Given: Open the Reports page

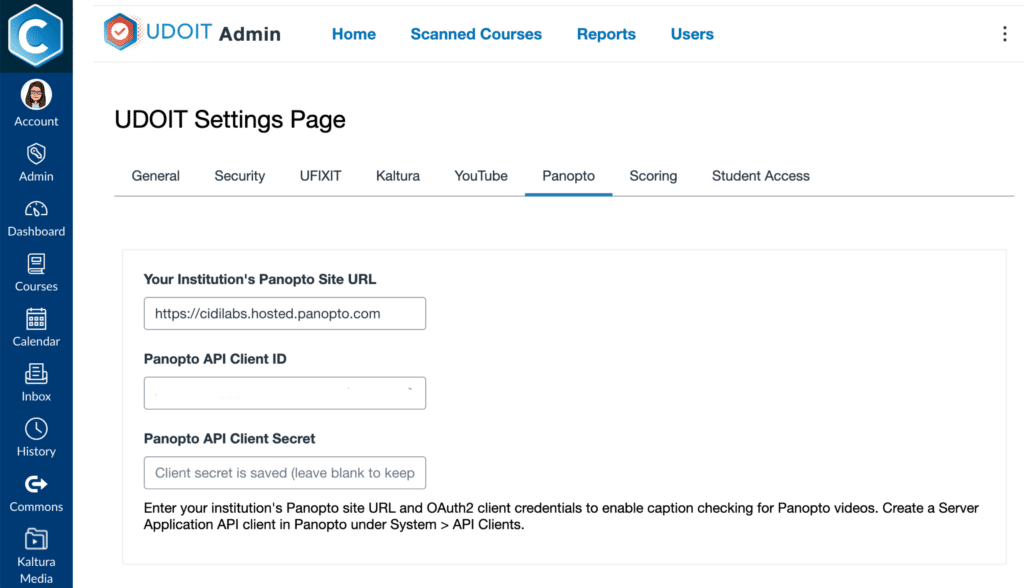Looking at the screenshot, I should [606, 34].
